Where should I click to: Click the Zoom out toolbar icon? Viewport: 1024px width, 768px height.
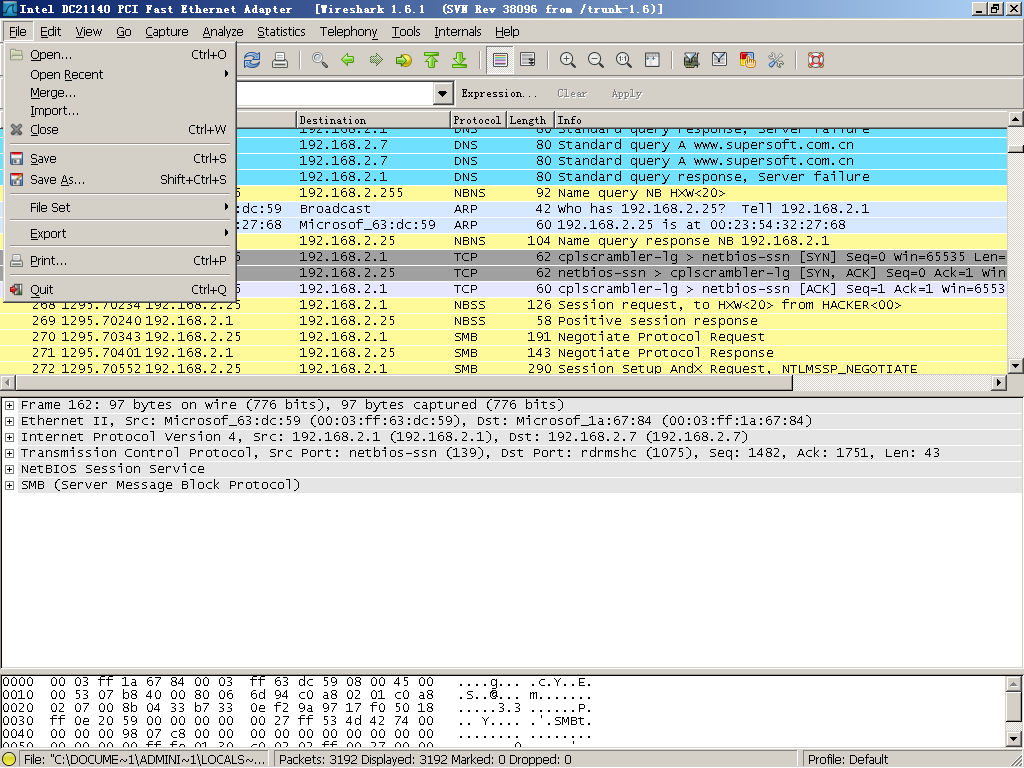[x=596, y=60]
